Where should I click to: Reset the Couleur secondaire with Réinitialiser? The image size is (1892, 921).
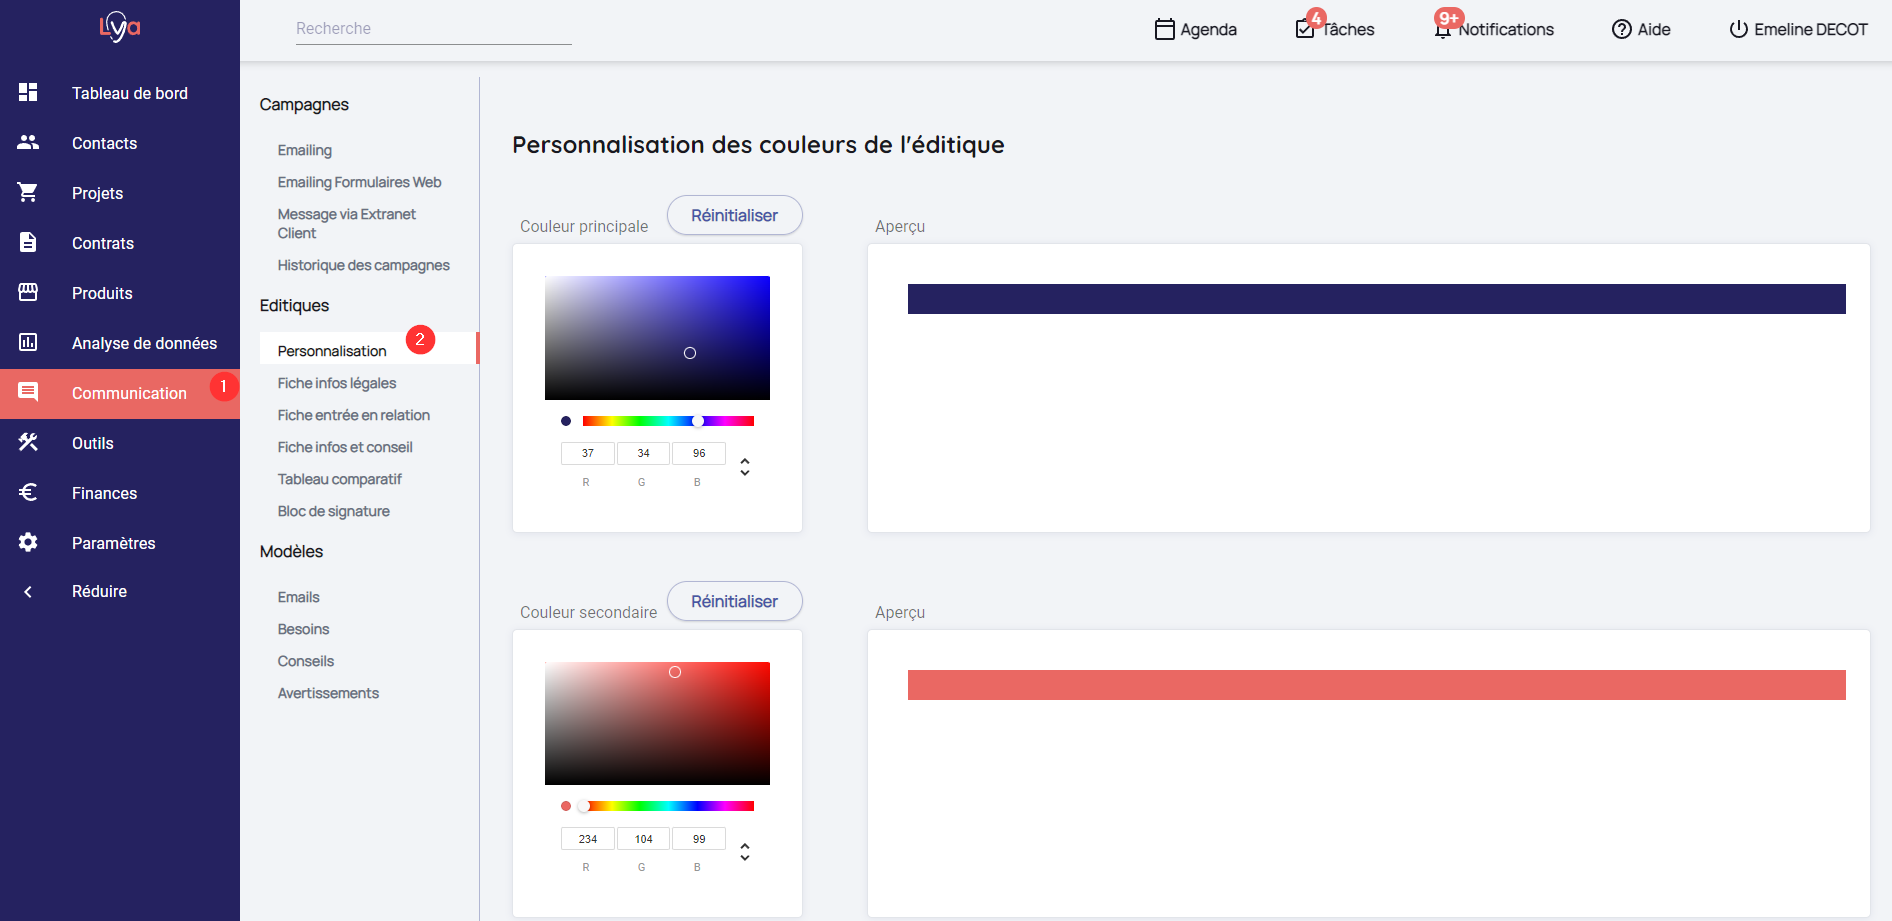pos(734,601)
